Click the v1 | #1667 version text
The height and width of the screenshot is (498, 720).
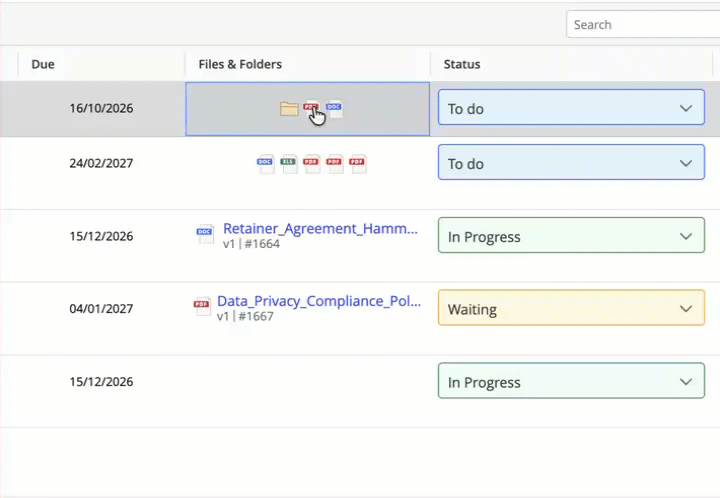(x=245, y=316)
